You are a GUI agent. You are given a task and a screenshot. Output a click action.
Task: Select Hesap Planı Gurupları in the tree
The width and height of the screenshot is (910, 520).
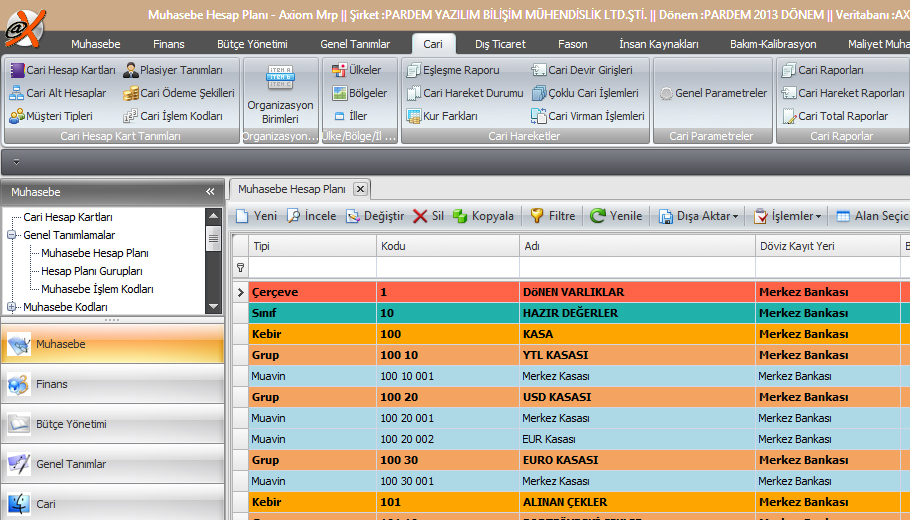[x=92, y=271]
